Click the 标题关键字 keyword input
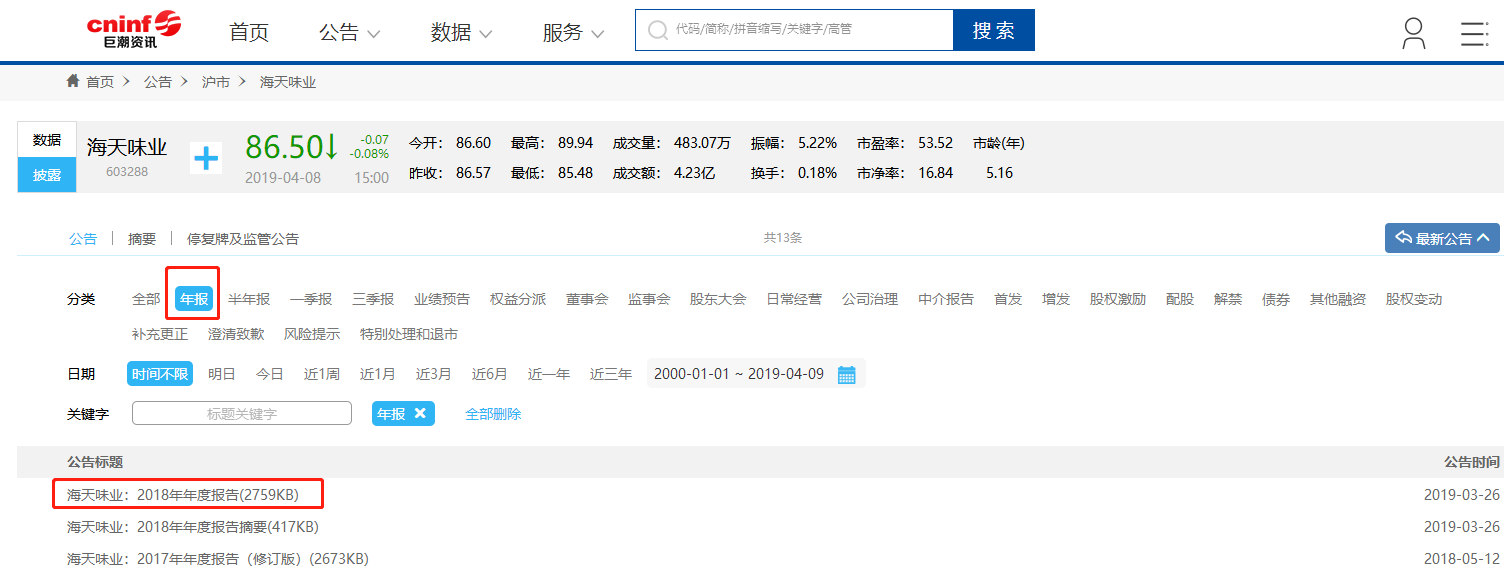 242,413
